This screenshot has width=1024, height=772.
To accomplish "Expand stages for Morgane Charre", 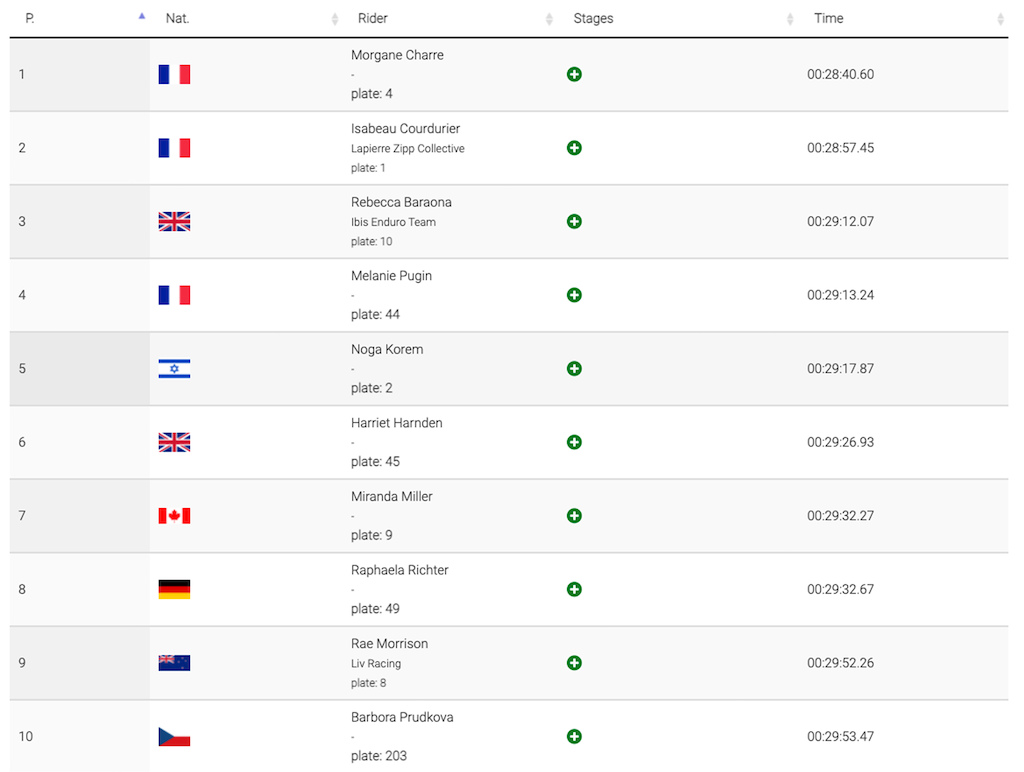I will pos(574,74).
